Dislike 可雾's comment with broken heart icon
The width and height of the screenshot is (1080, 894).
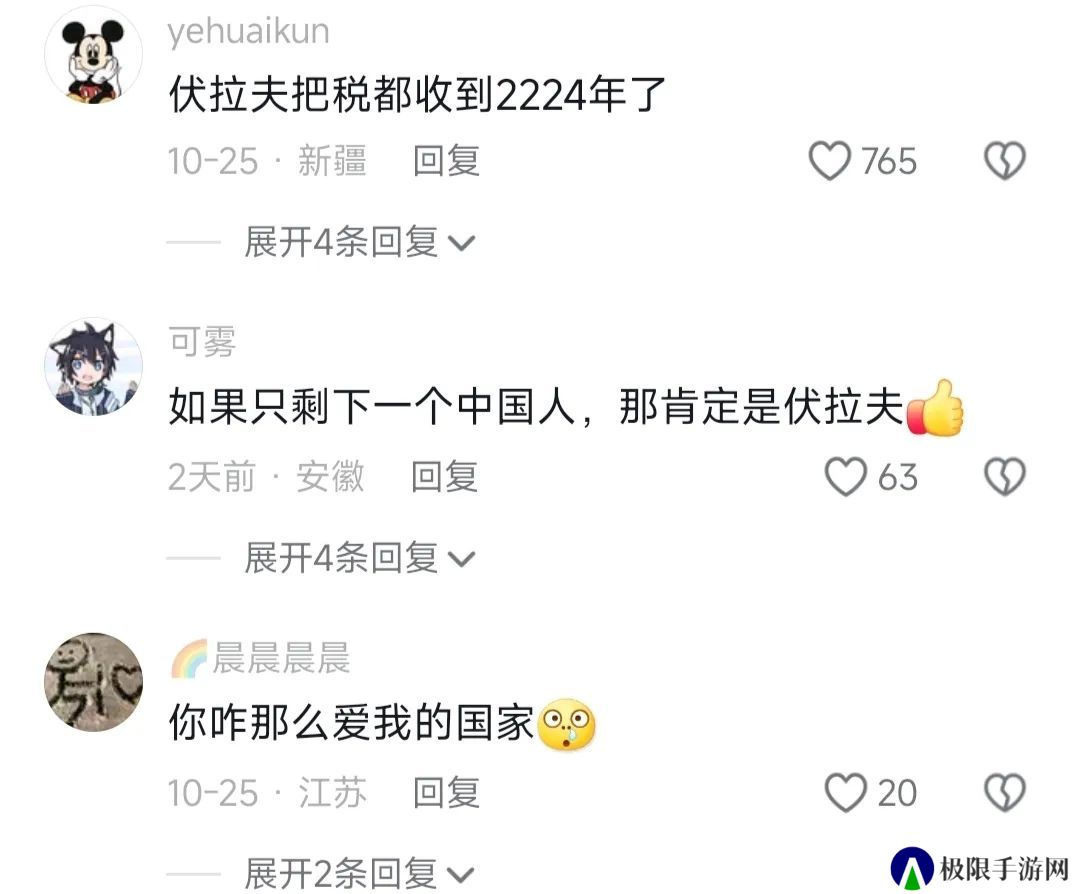[x=1005, y=477]
